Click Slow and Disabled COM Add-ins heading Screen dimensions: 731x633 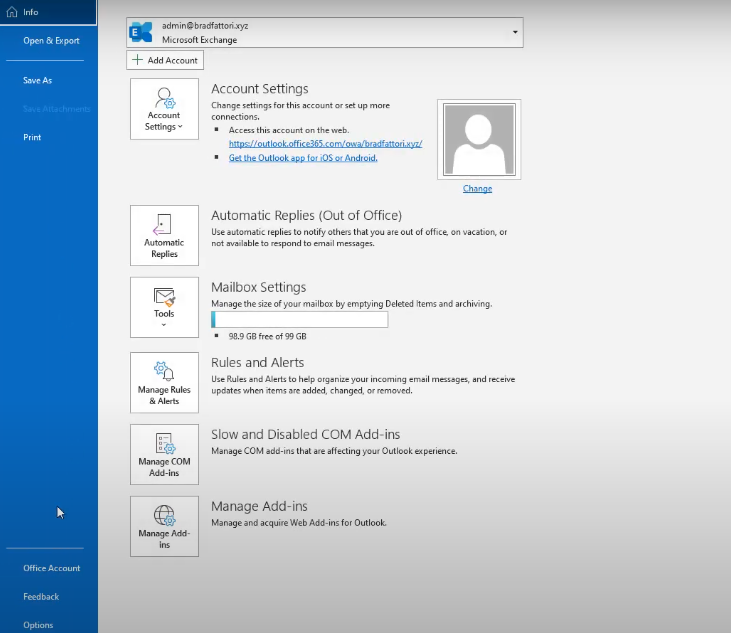pyautogui.click(x=305, y=434)
